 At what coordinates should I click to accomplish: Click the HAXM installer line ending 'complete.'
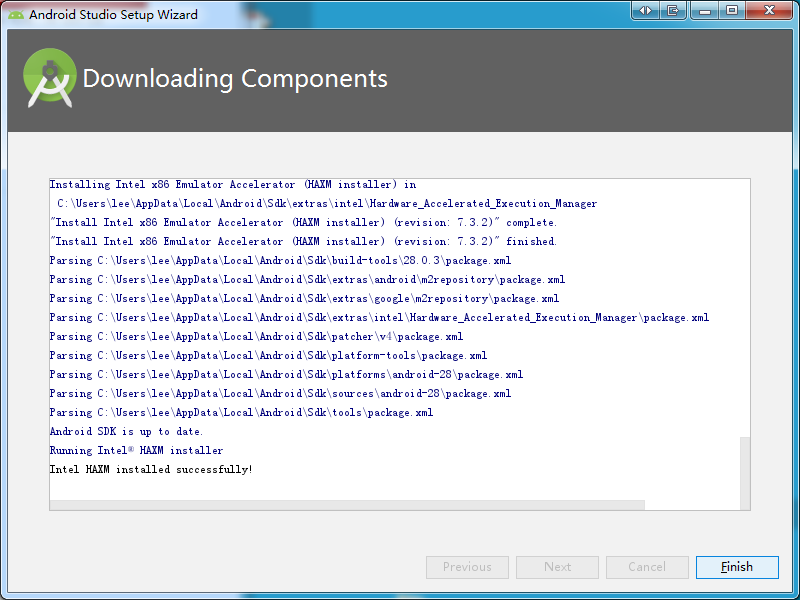[303, 222]
